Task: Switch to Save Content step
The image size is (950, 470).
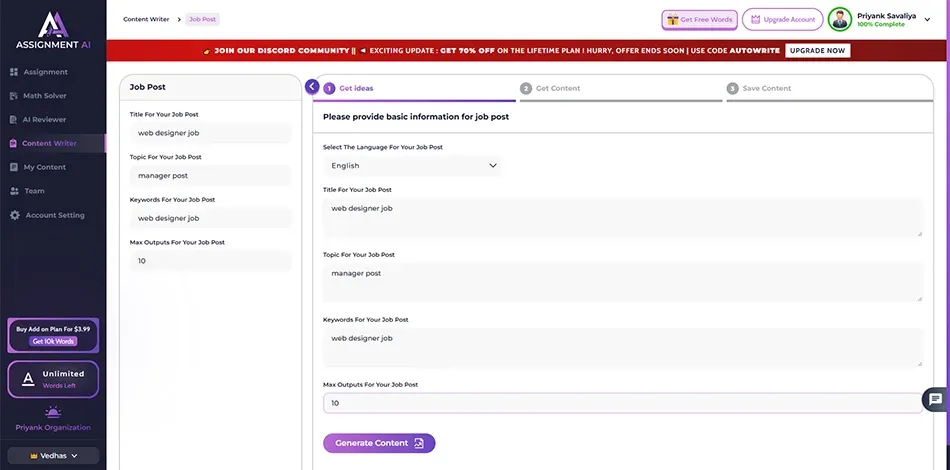Action: (766, 88)
